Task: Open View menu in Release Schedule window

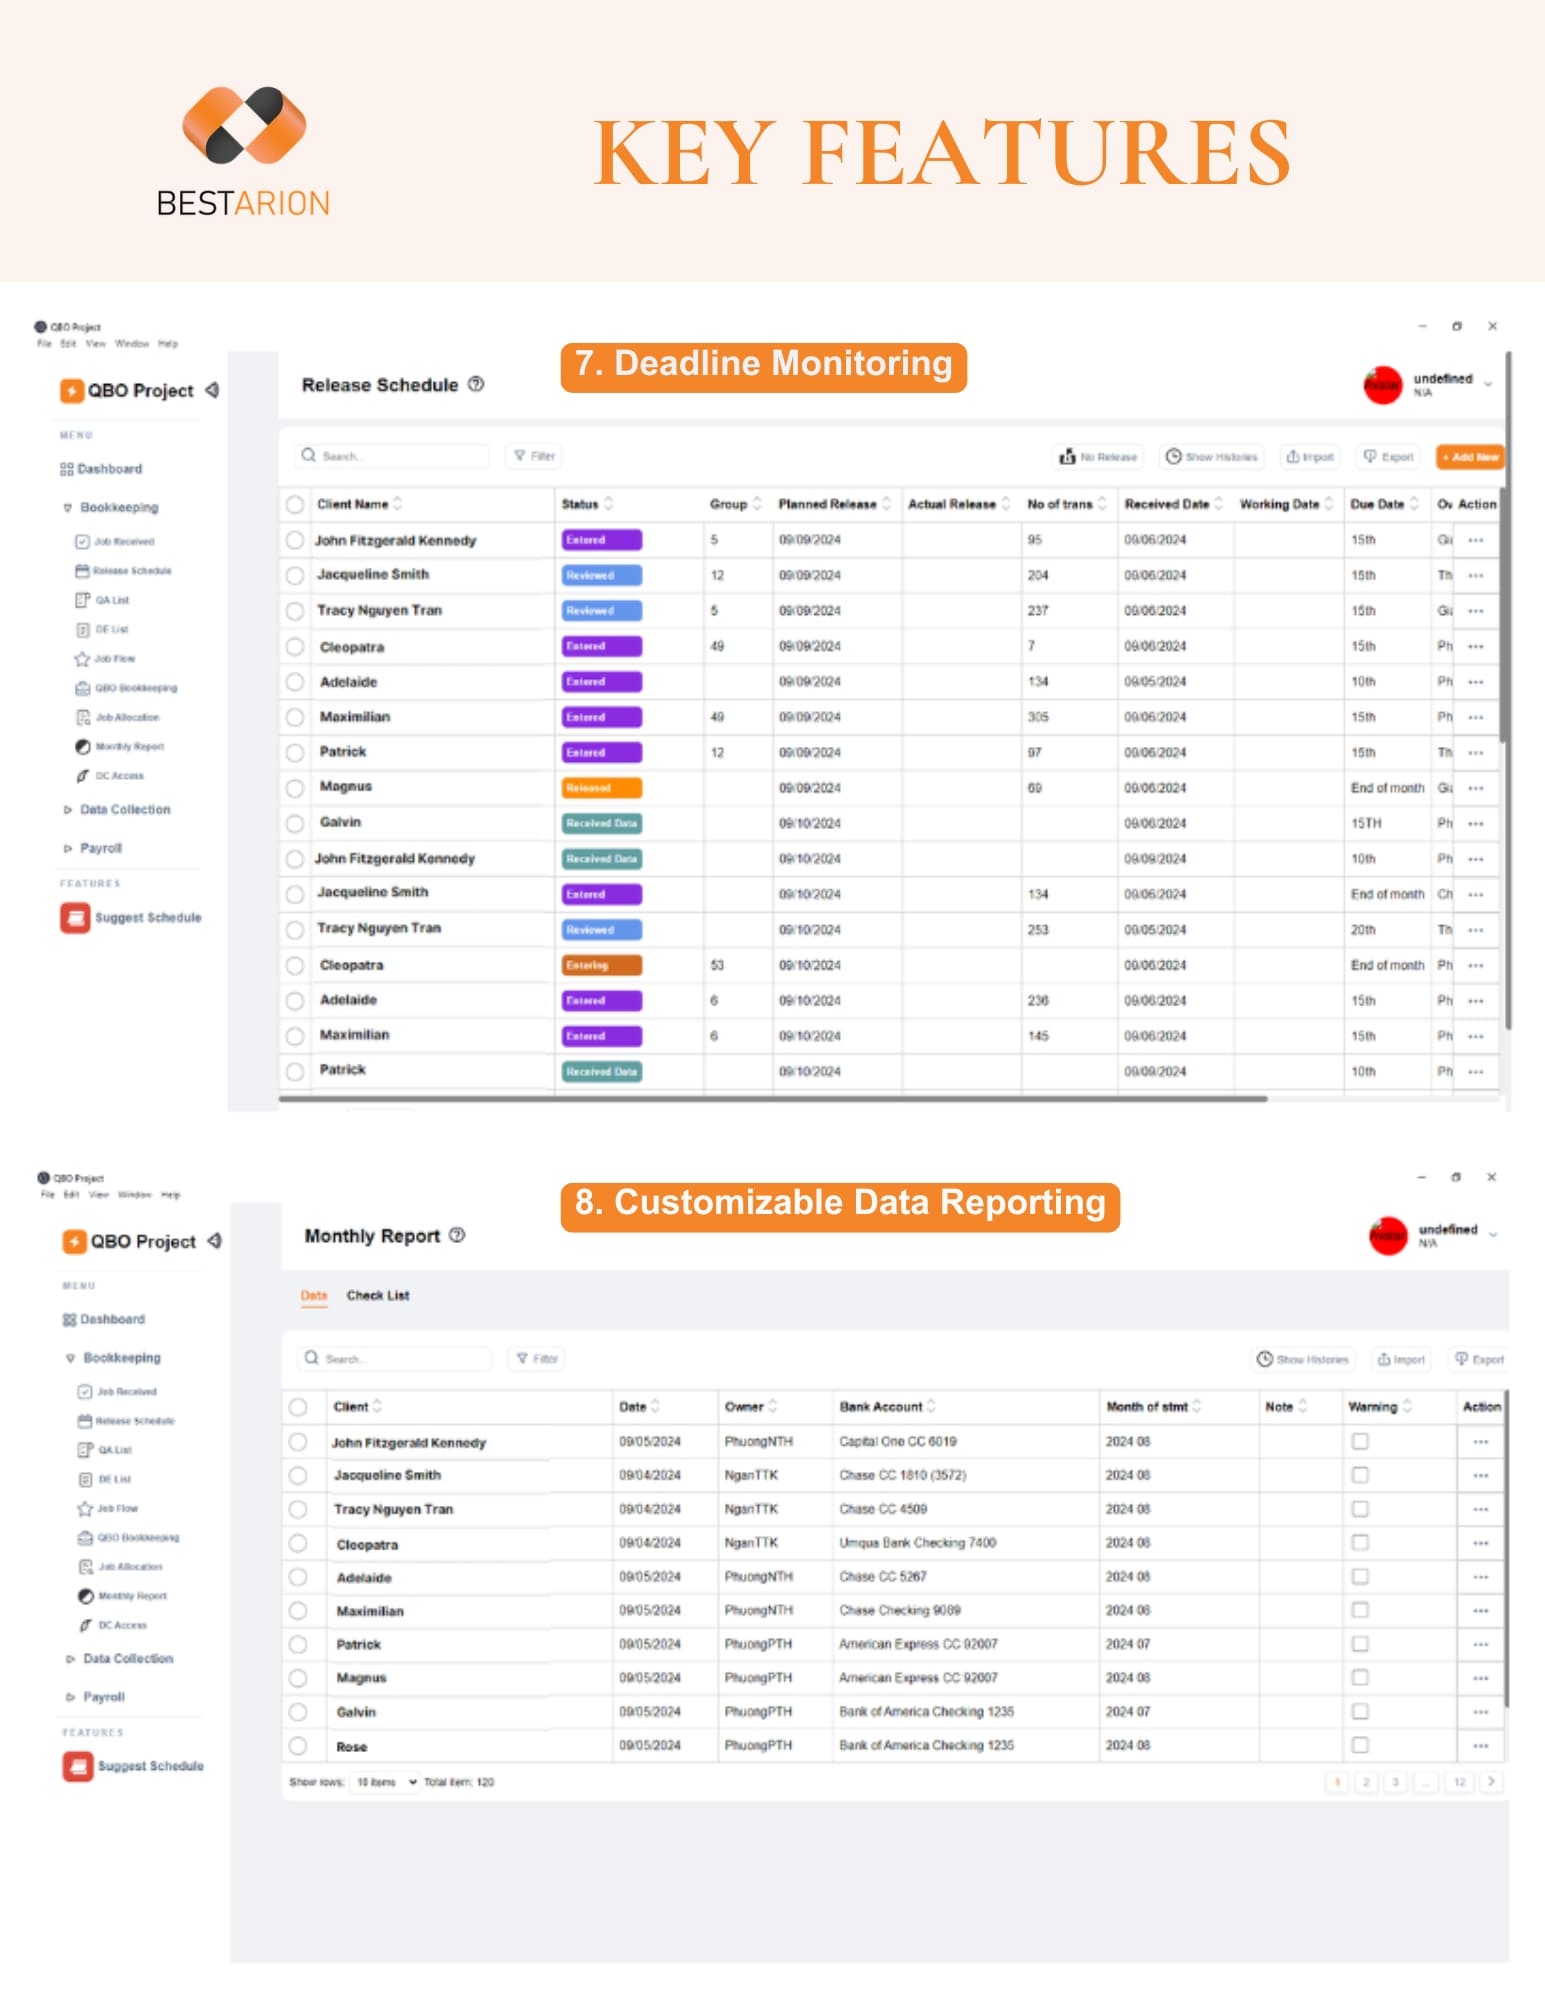Action: [96, 344]
